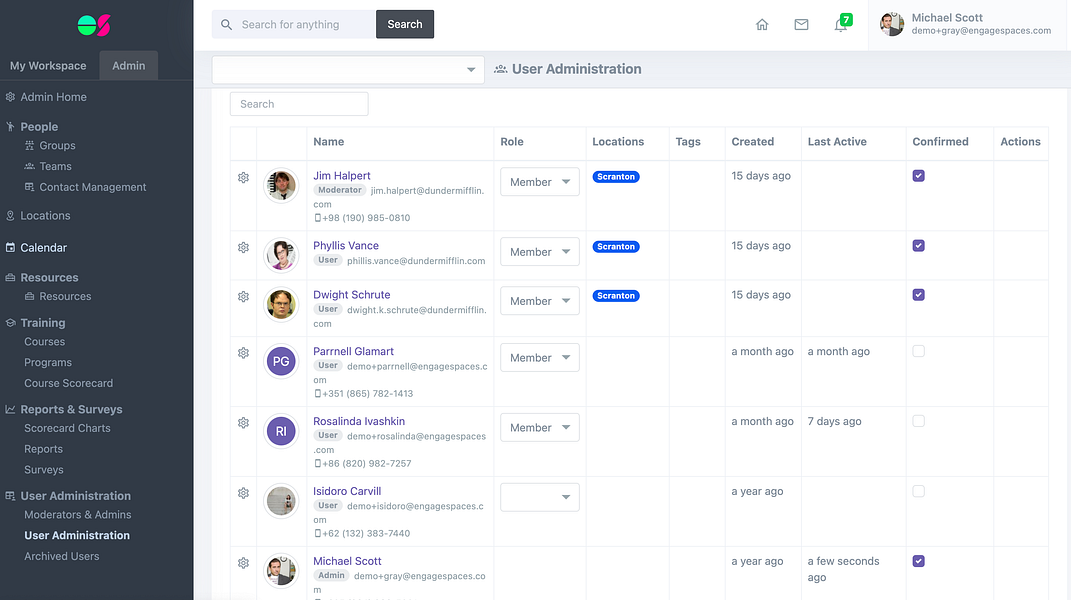Switch to My Workspace tab
Viewport: 1071px width, 600px height.
pyautogui.click(x=48, y=66)
